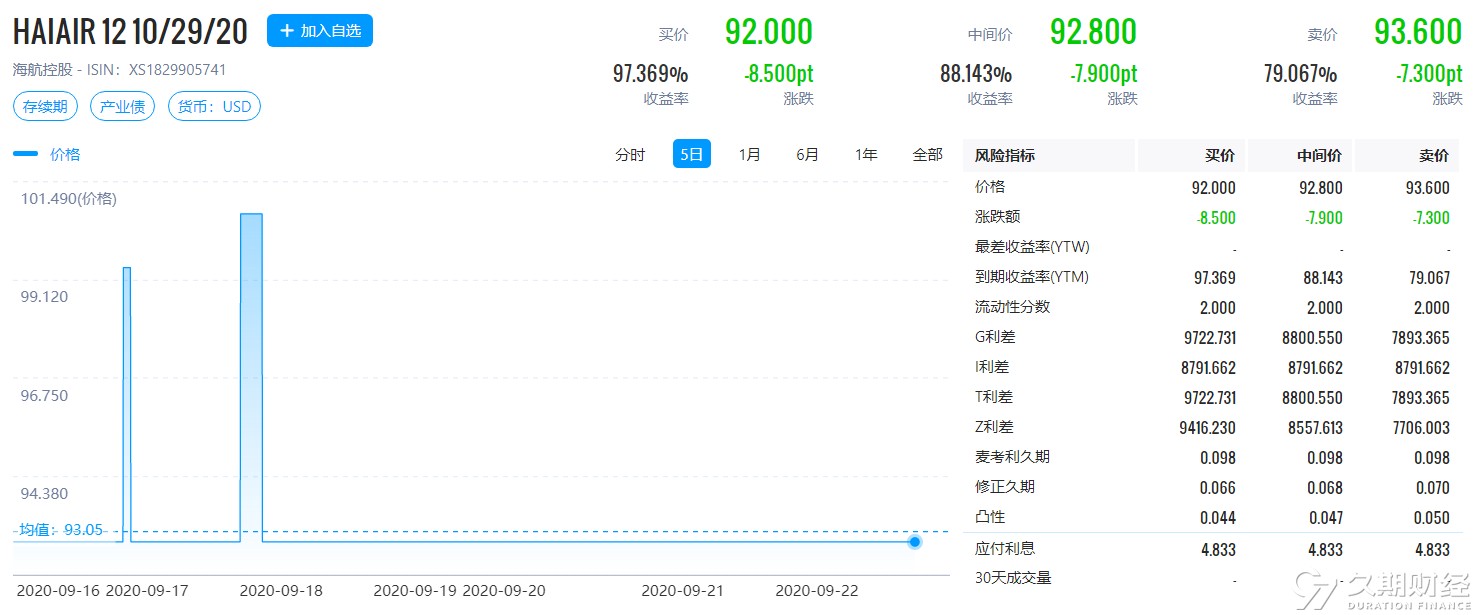Click the T利差 row label
Image resolution: width=1476 pixels, height=615 pixels.
tap(995, 397)
